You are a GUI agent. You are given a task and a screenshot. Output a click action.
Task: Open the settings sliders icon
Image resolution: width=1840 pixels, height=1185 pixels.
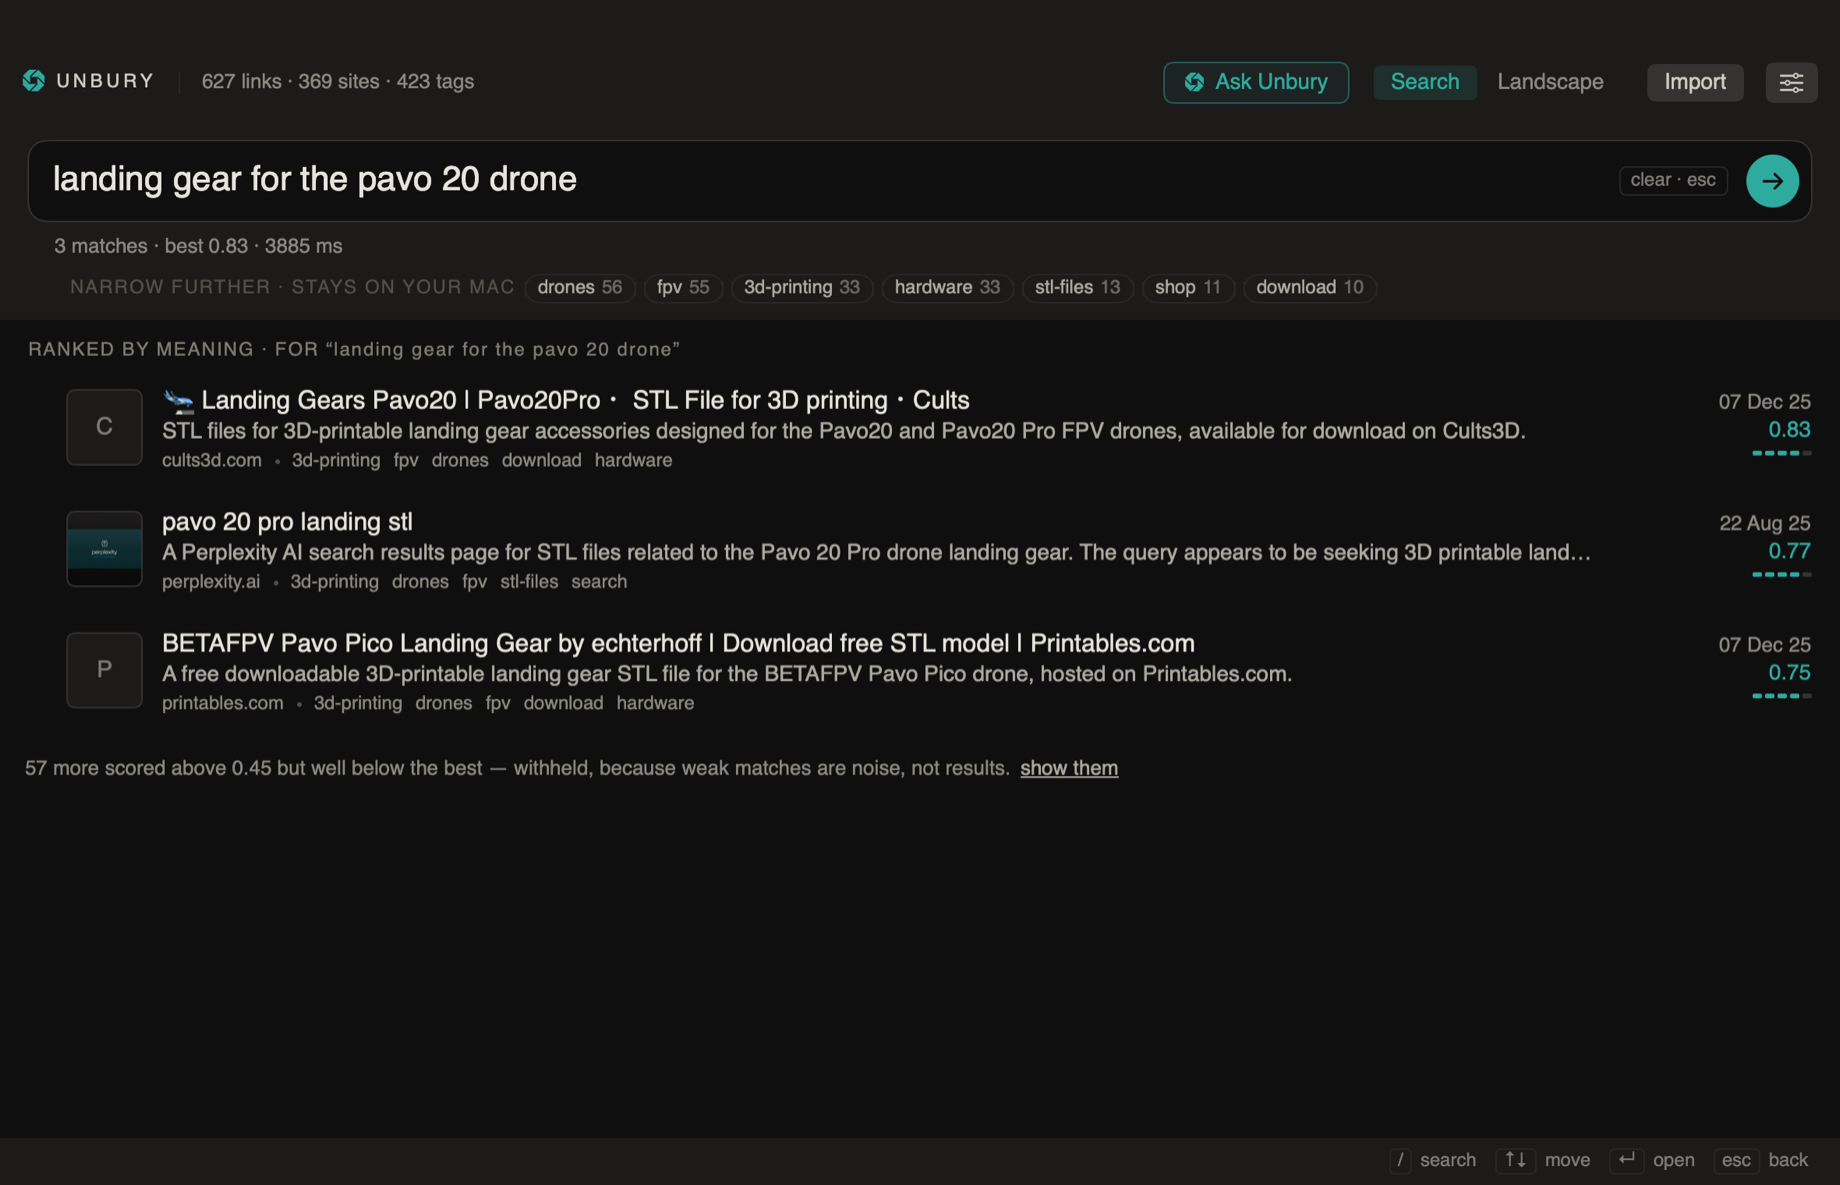point(1791,82)
